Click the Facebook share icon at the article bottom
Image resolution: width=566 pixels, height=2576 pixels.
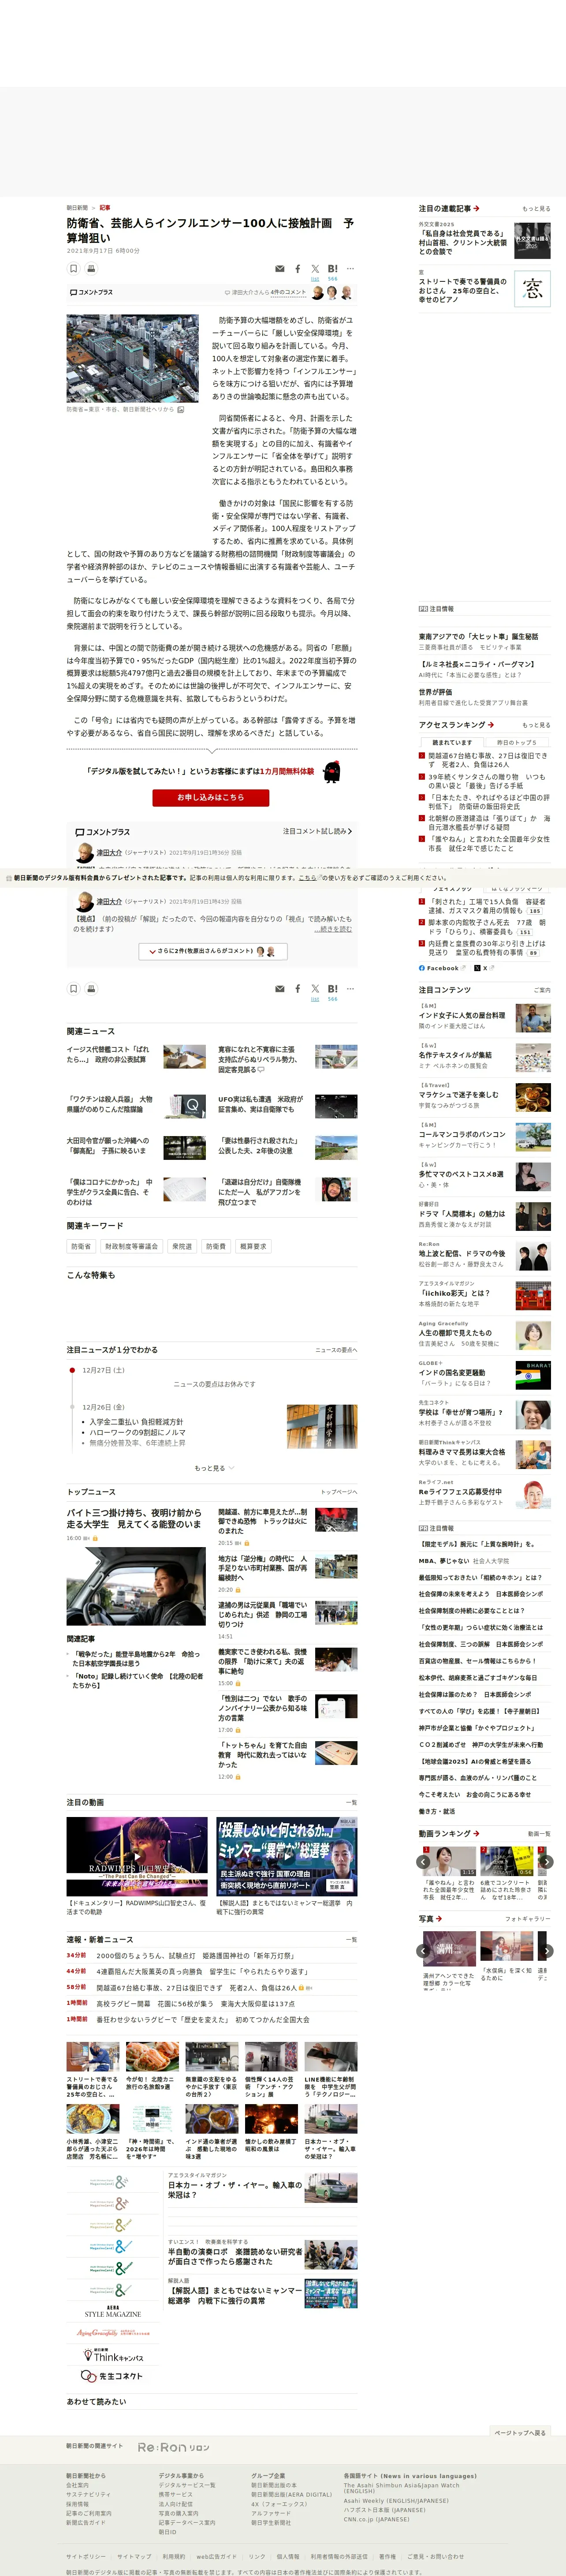click(x=297, y=989)
